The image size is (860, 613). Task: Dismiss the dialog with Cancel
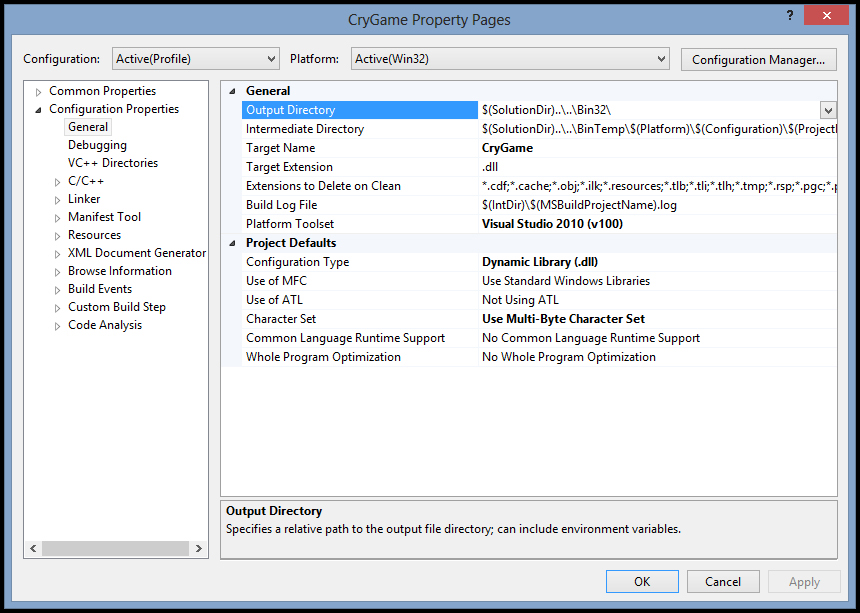(723, 582)
